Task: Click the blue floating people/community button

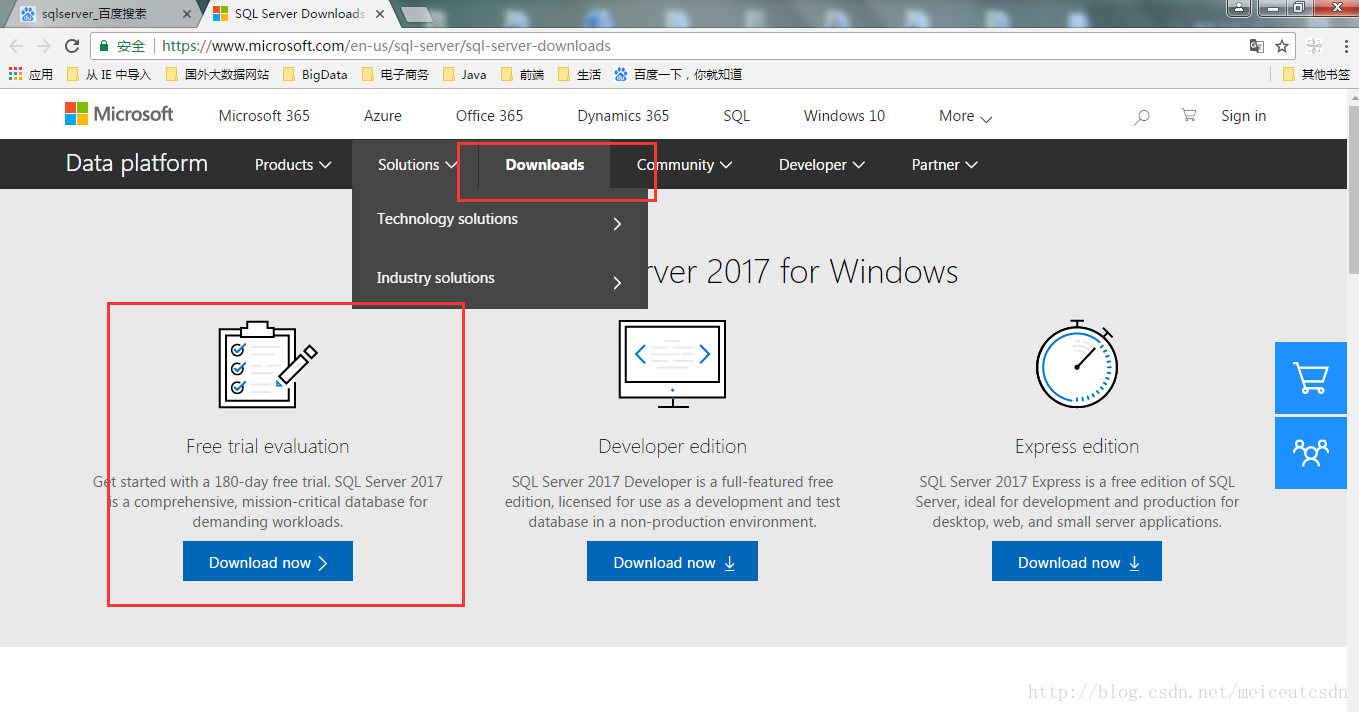Action: point(1311,453)
